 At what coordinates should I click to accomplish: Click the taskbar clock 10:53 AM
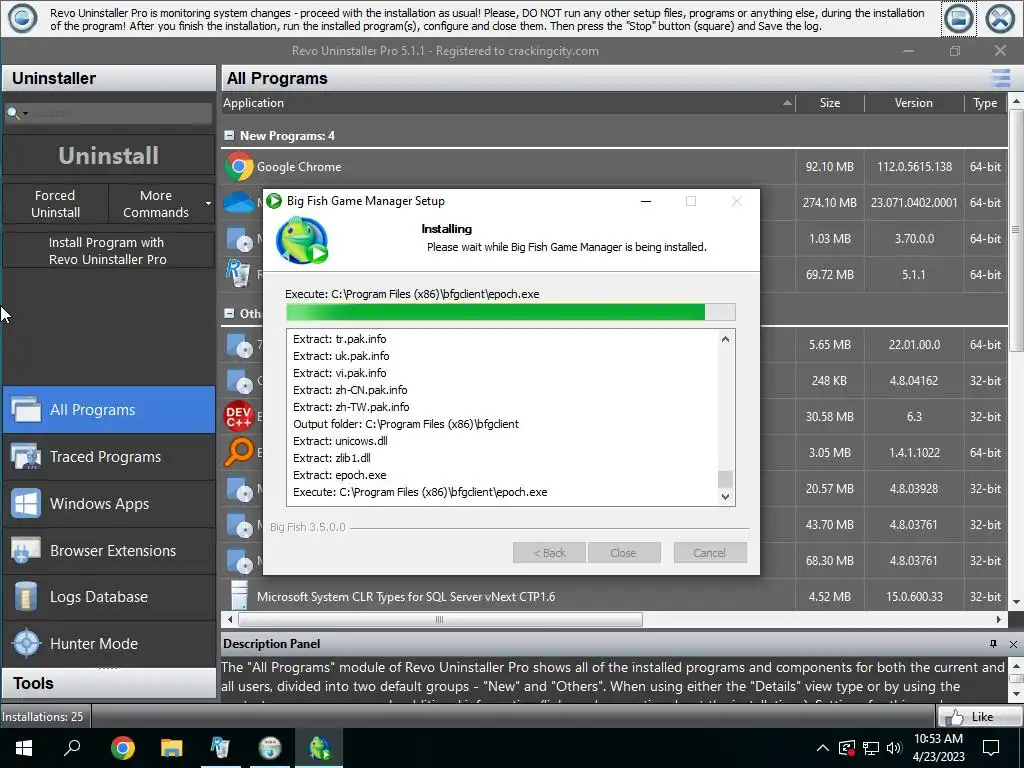pyautogui.click(x=938, y=739)
